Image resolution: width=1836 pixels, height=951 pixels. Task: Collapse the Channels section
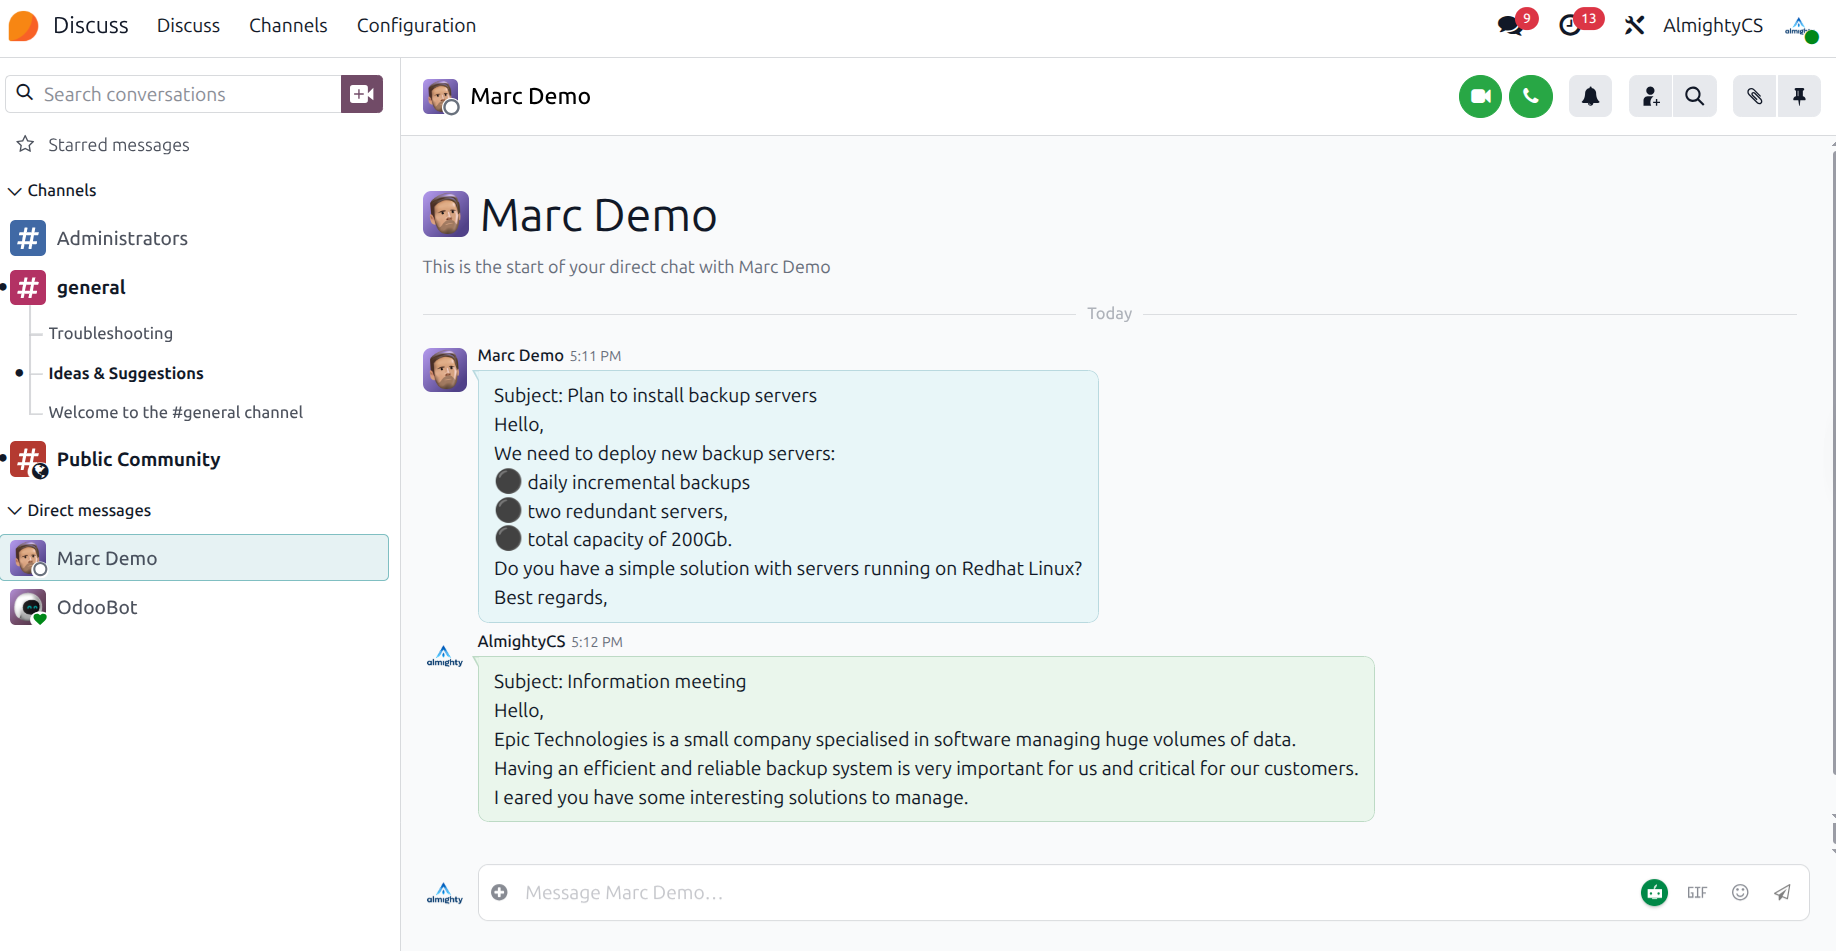52,190
